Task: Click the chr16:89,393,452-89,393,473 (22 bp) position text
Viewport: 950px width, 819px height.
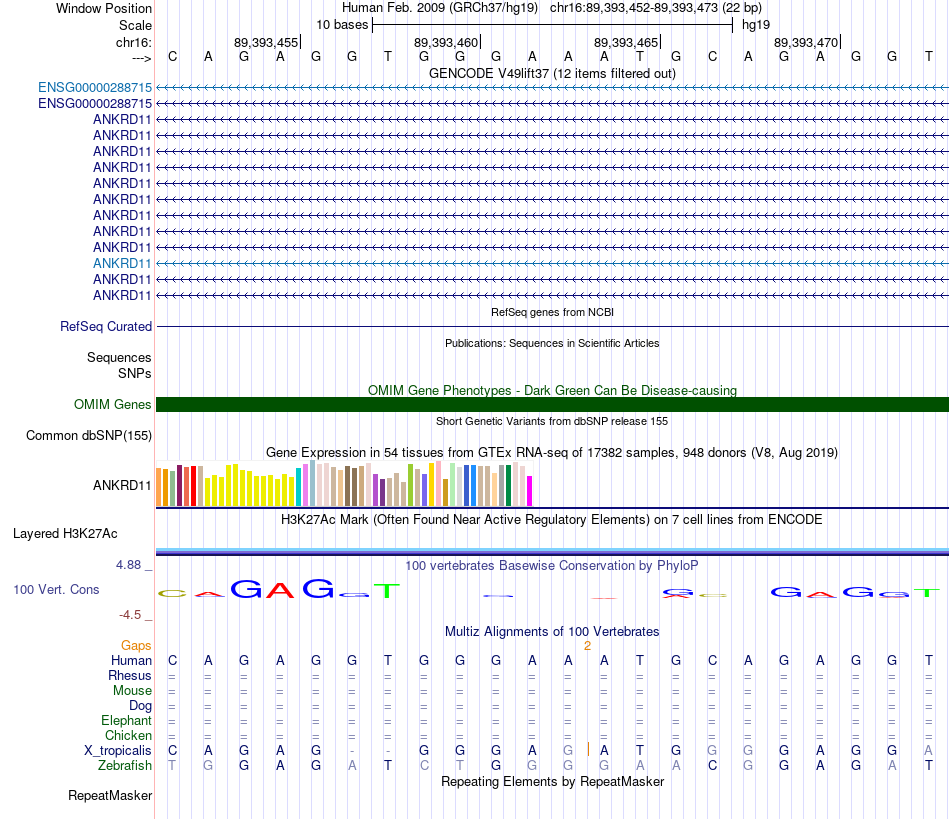Action: tap(656, 8)
